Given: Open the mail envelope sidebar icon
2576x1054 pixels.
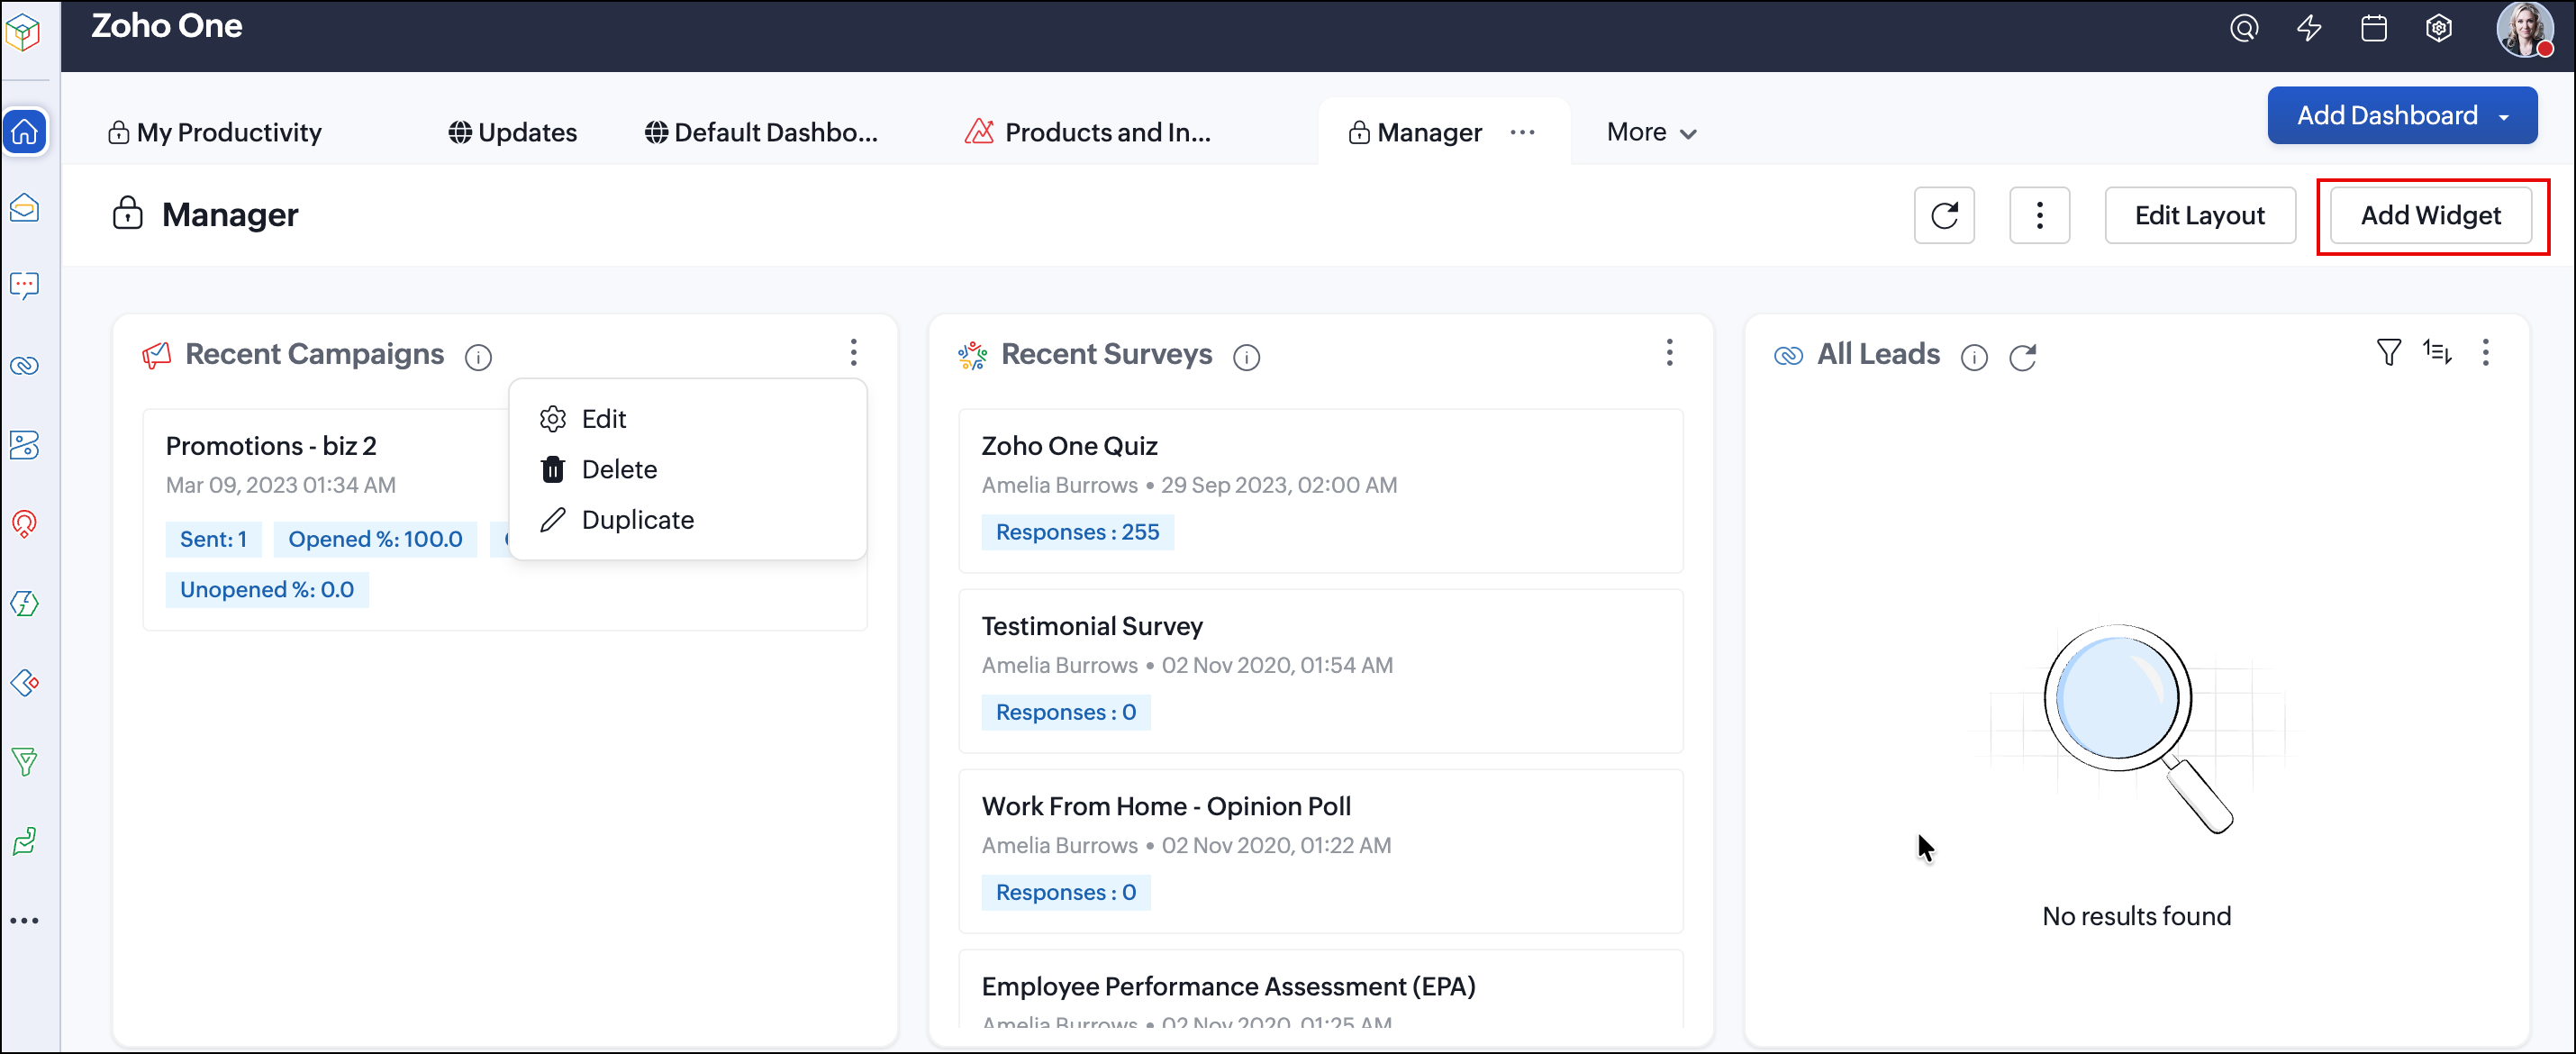Looking at the screenshot, I should coord(25,208).
